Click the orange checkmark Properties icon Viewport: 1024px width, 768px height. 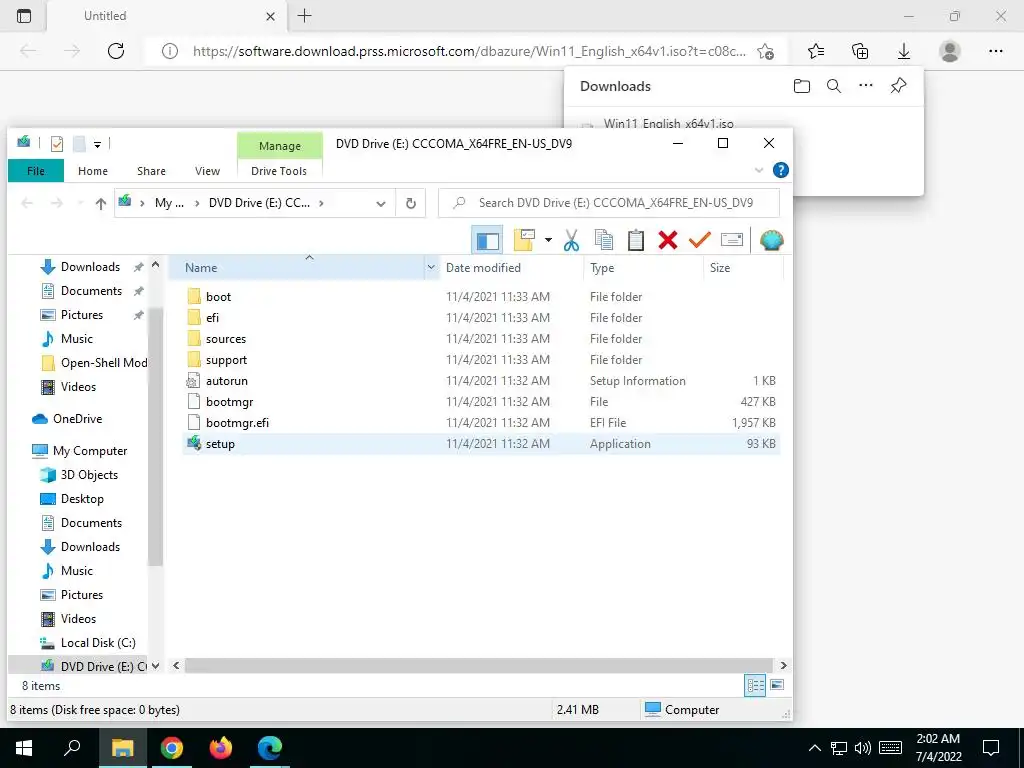699,240
